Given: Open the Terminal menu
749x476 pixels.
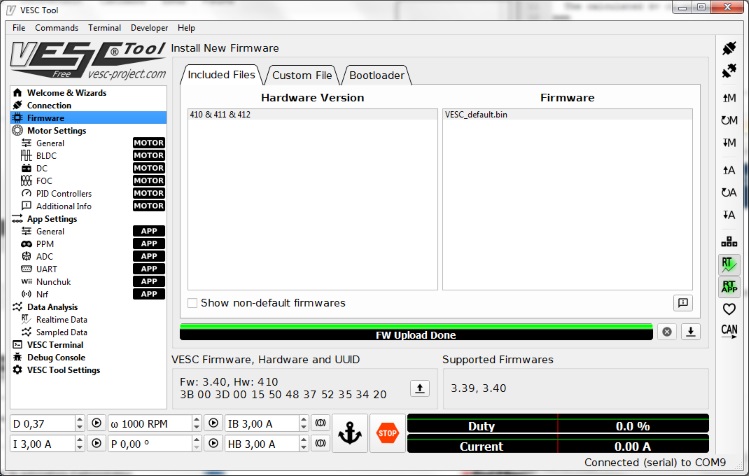Looking at the screenshot, I should point(104,28).
